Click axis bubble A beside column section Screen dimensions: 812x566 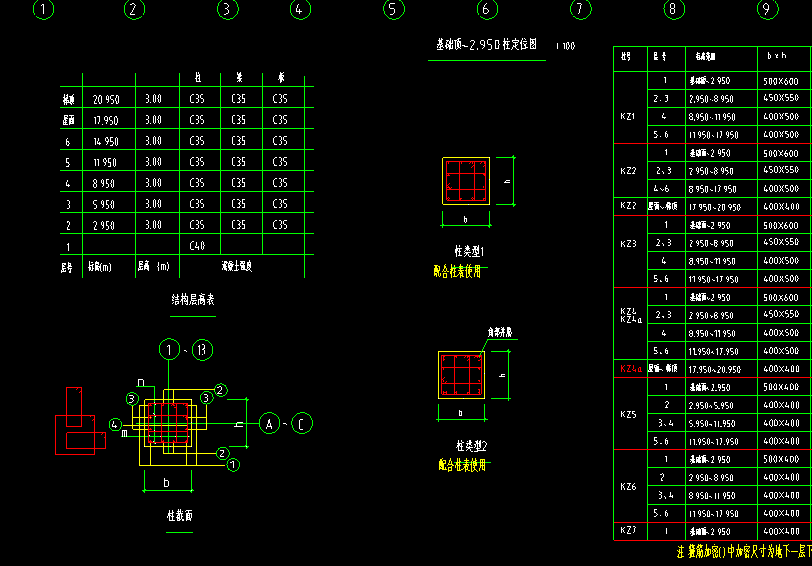(x=269, y=424)
